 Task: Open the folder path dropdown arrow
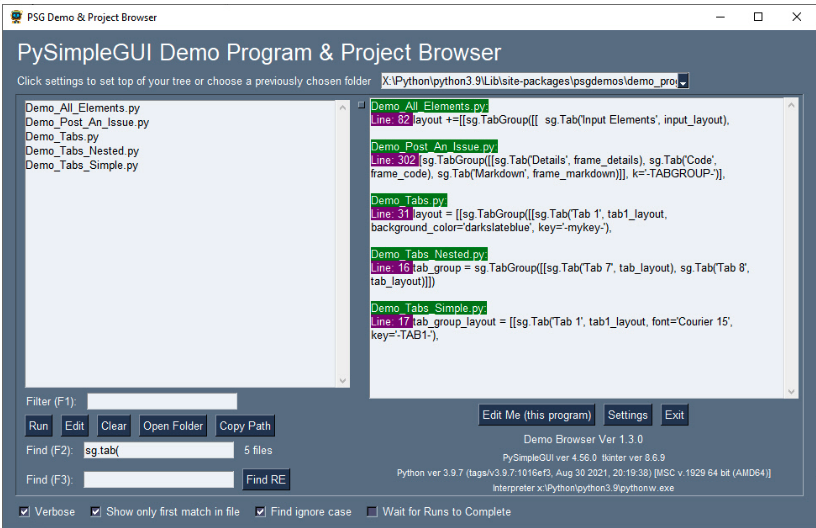pos(683,81)
